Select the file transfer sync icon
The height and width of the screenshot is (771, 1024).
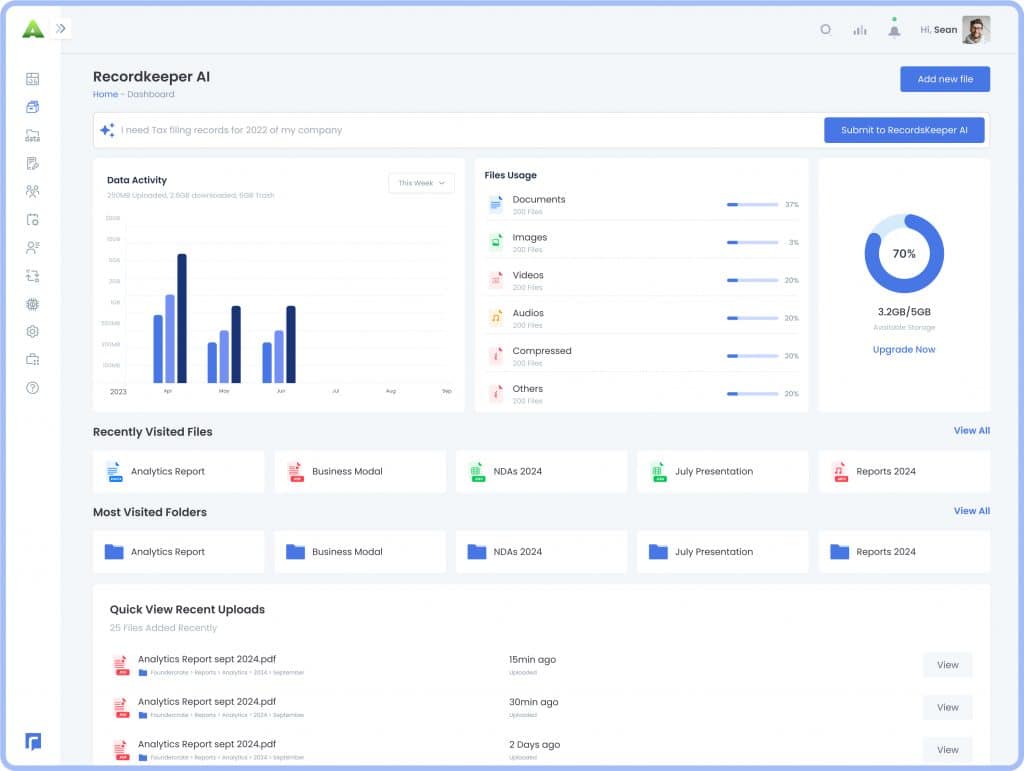tap(31, 275)
